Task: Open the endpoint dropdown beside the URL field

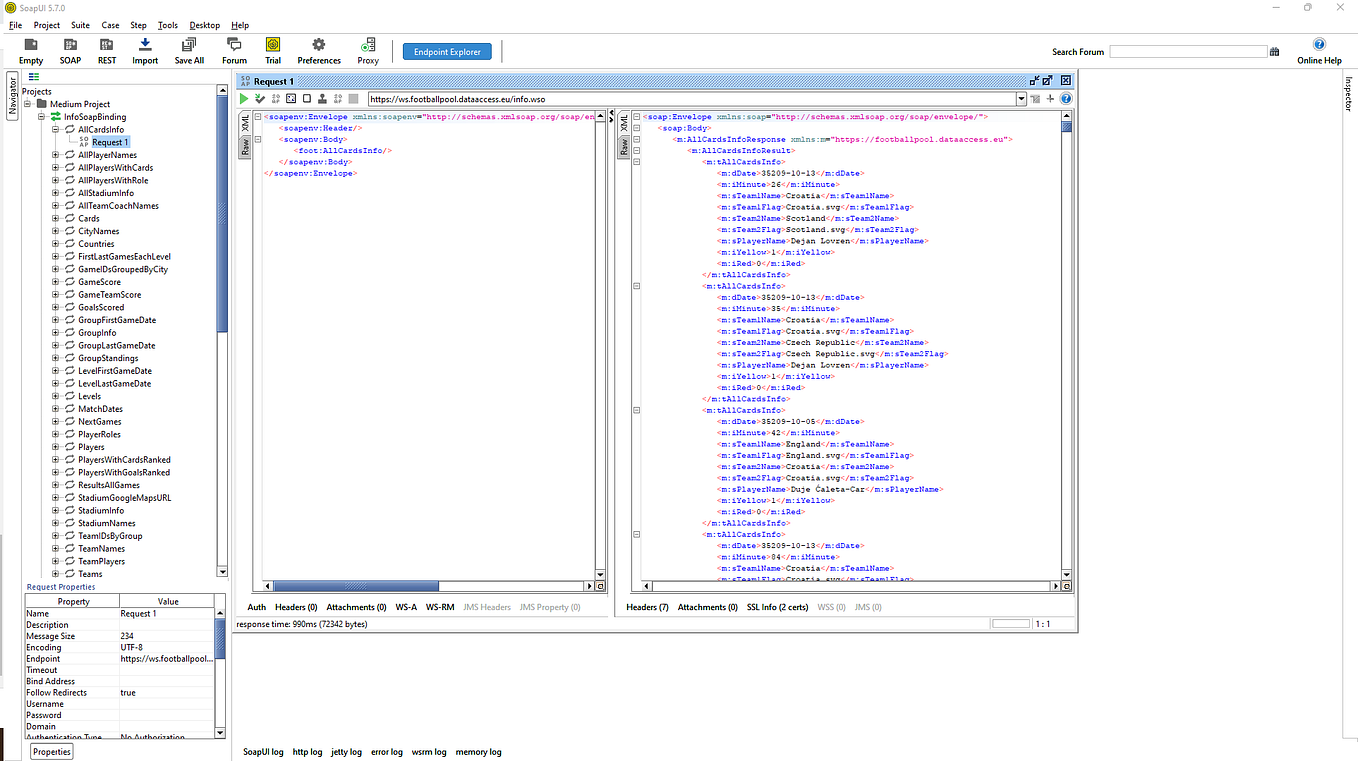Action: coord(1021,98)
